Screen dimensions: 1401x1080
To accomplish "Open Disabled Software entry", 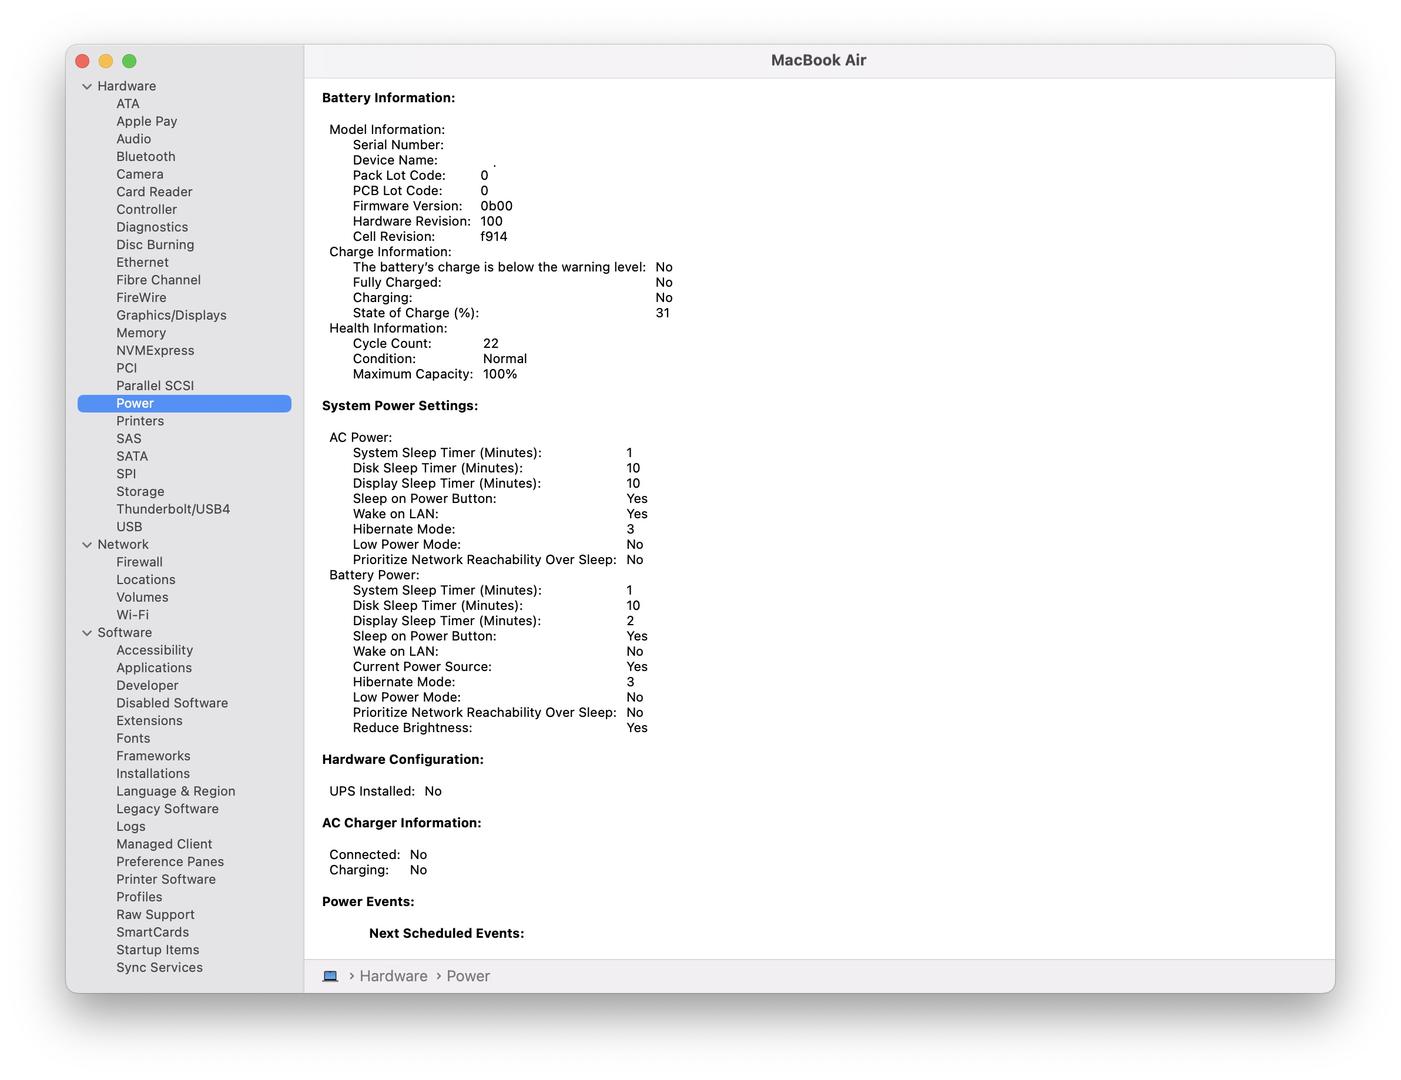I will pyautogui.click(x=172, y=703).
